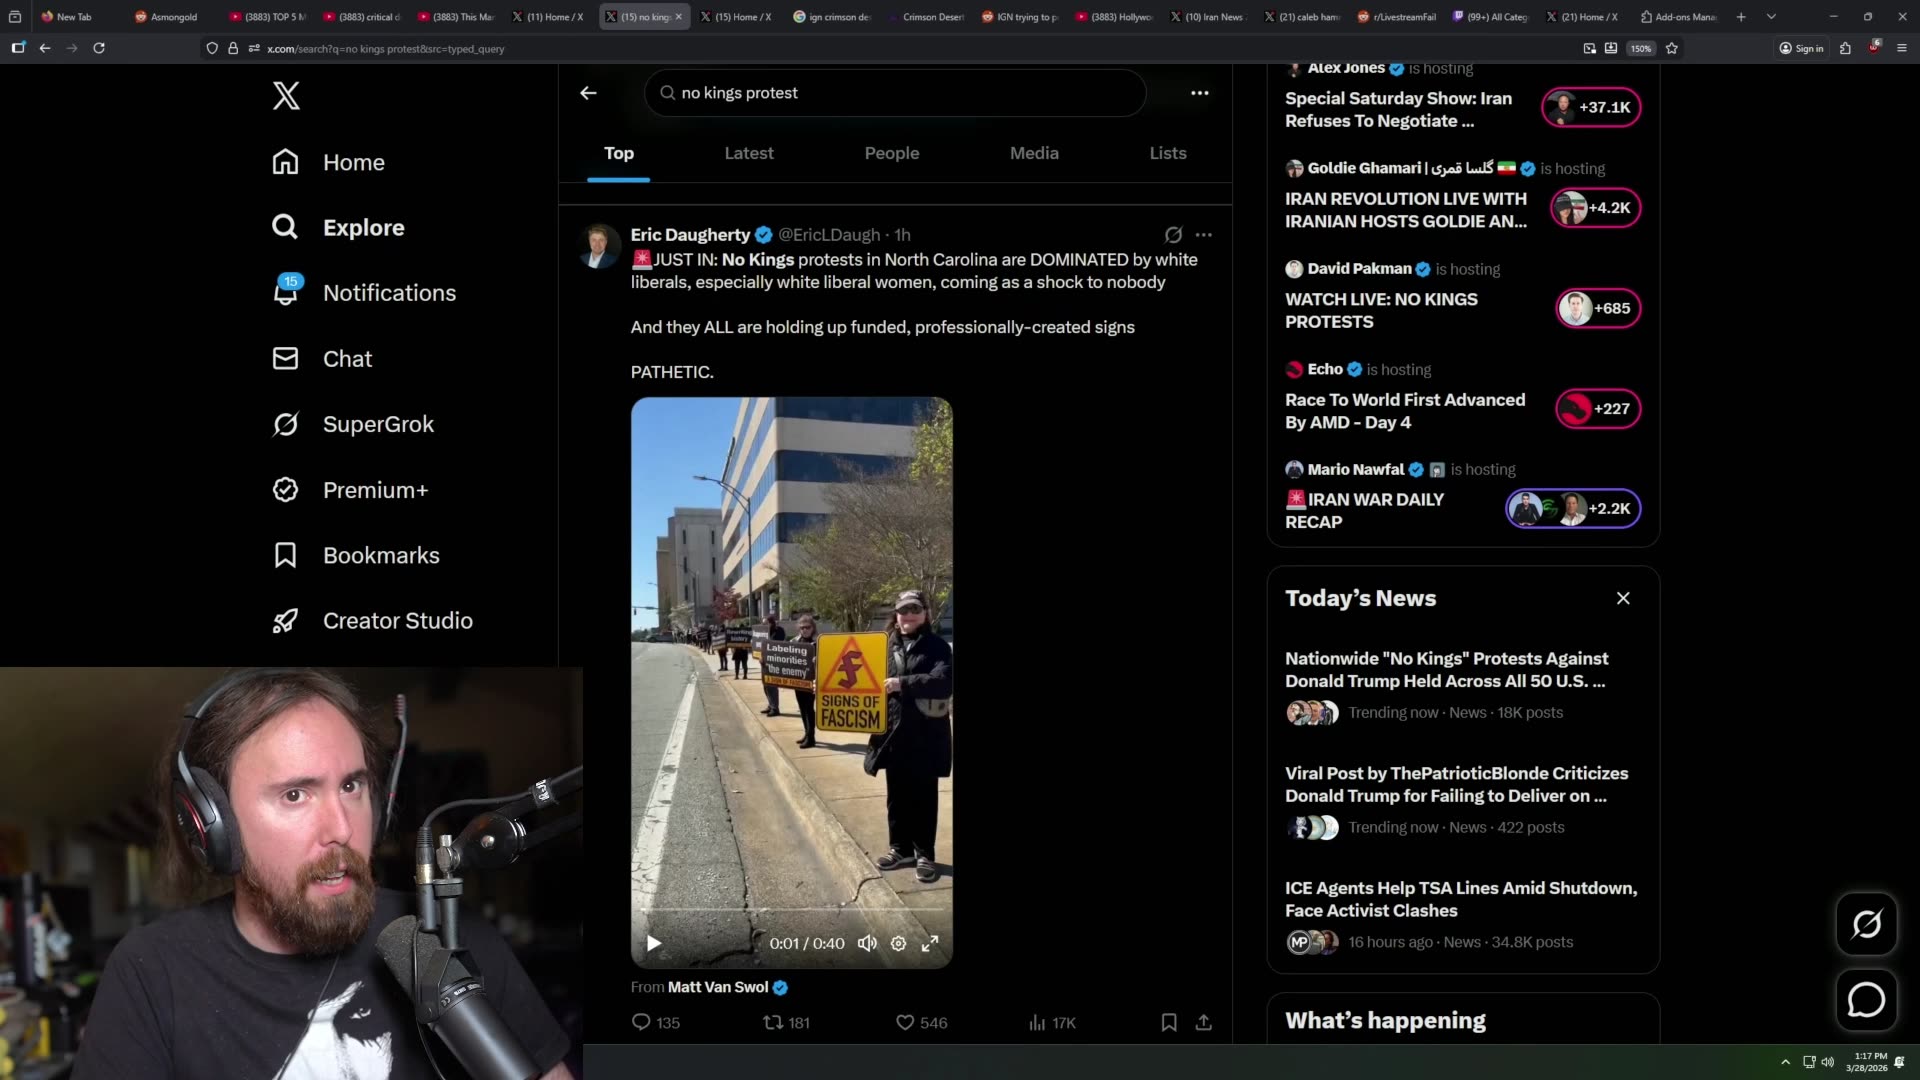Open the @EricLDaugh handle link
Image resolution: width=1920 pixels, height=1080 pixels.
(x=829, y=235)
